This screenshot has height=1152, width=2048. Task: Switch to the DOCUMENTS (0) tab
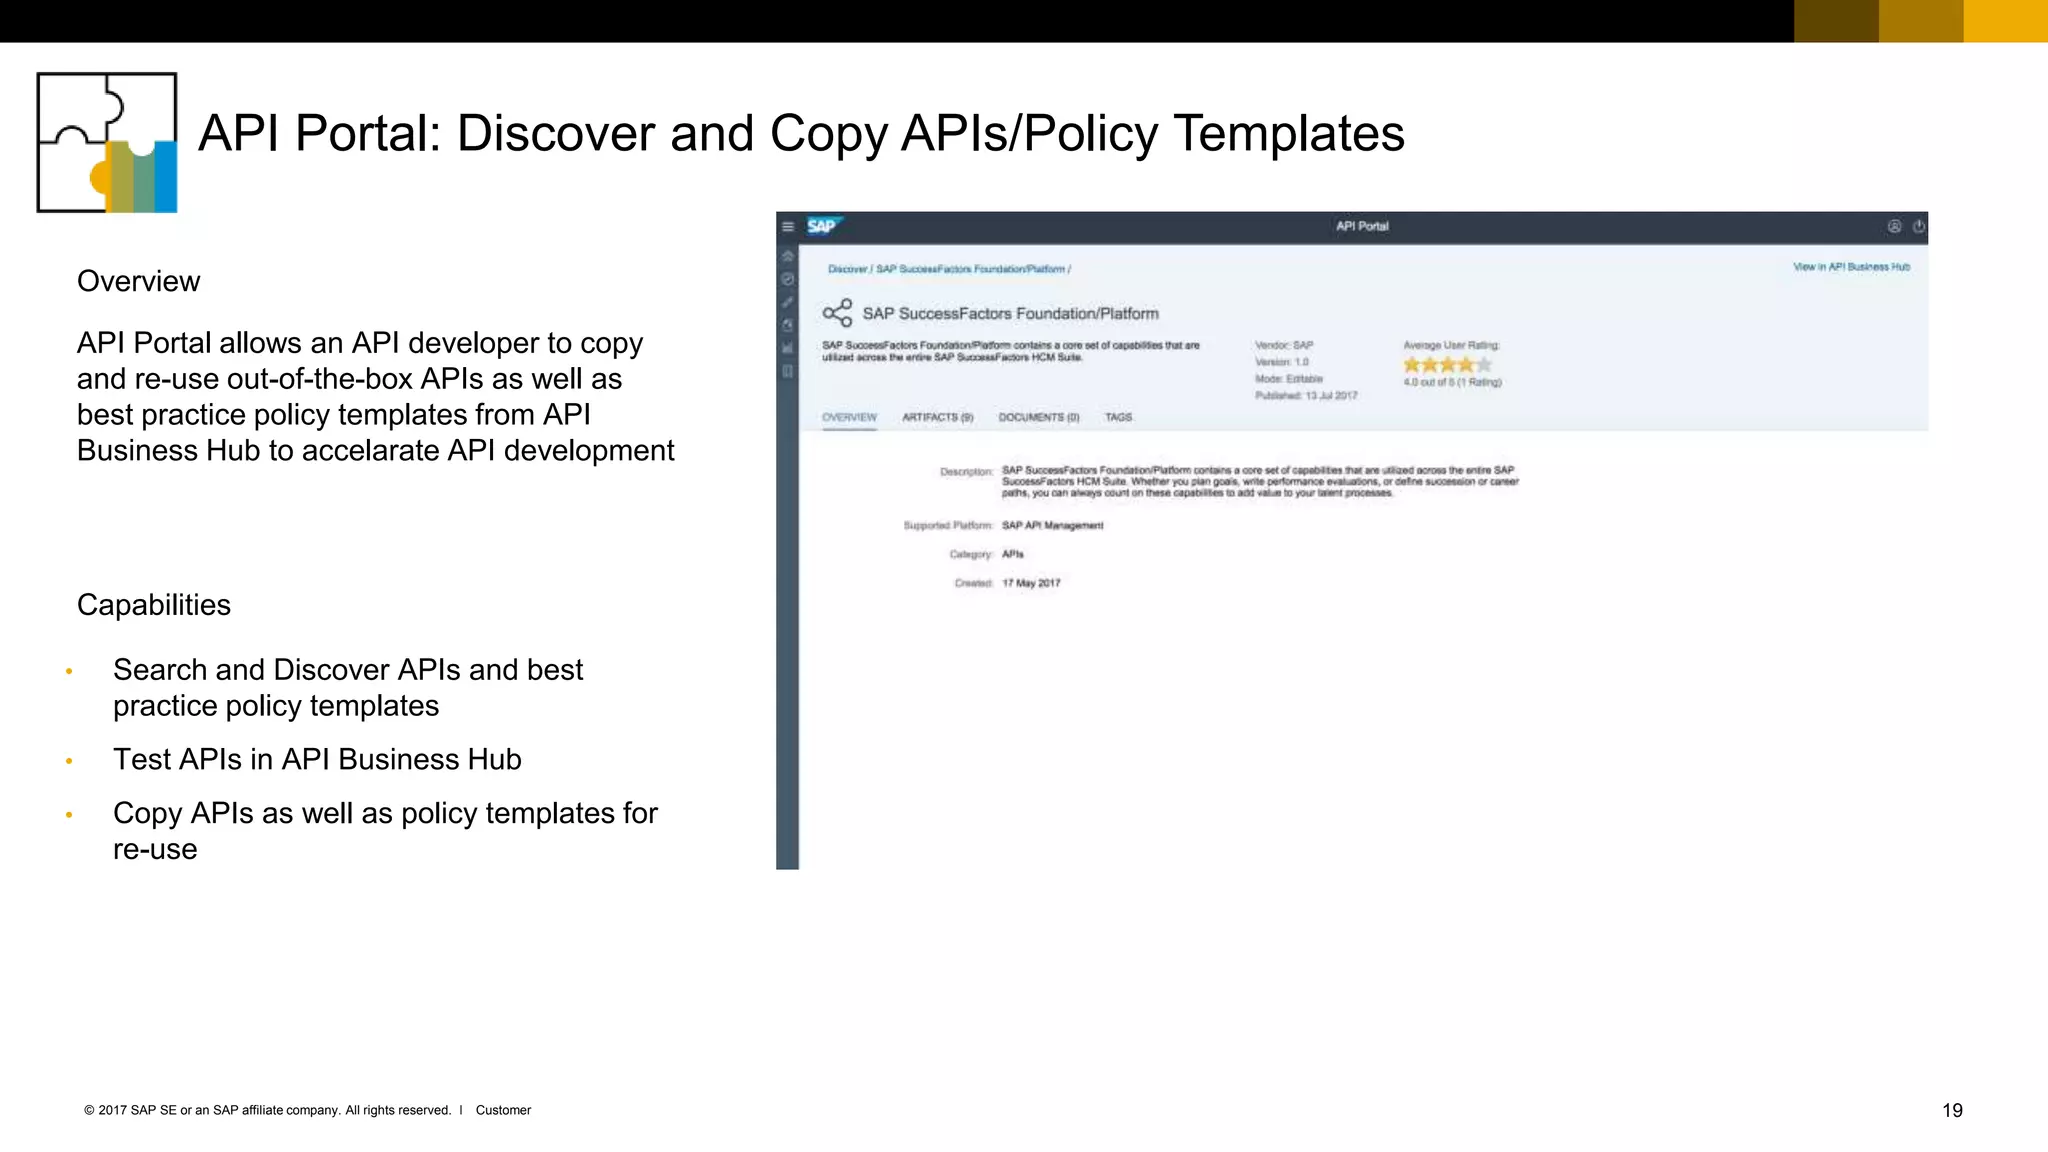pyautogui.click(x=1039, y=417)
